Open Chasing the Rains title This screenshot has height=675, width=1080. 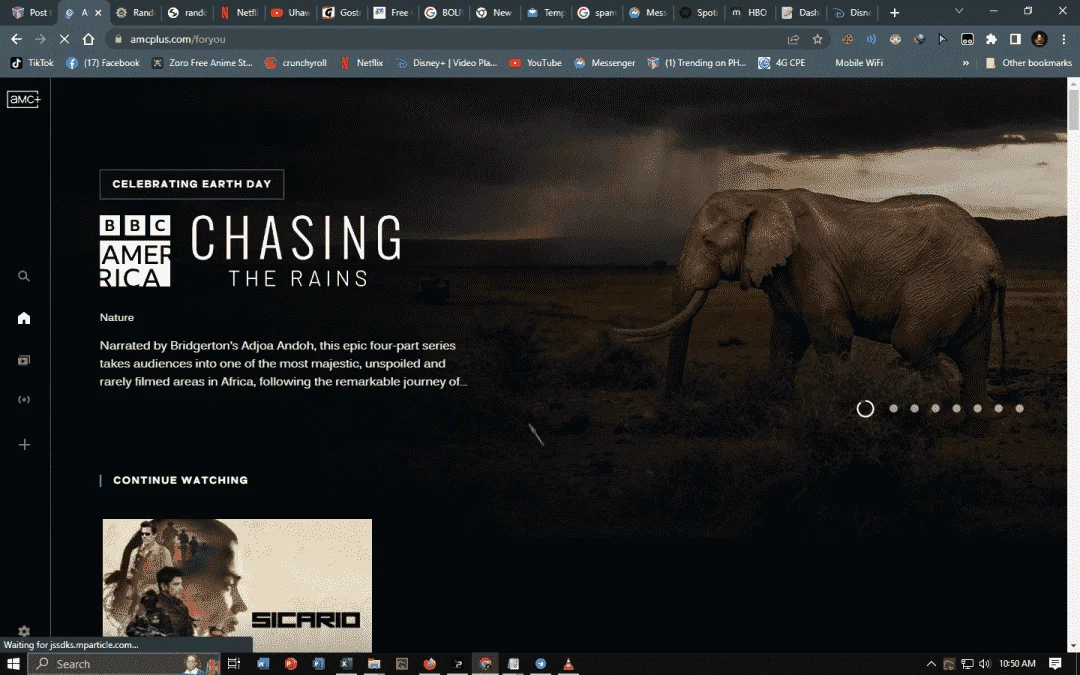coord(296,250)
